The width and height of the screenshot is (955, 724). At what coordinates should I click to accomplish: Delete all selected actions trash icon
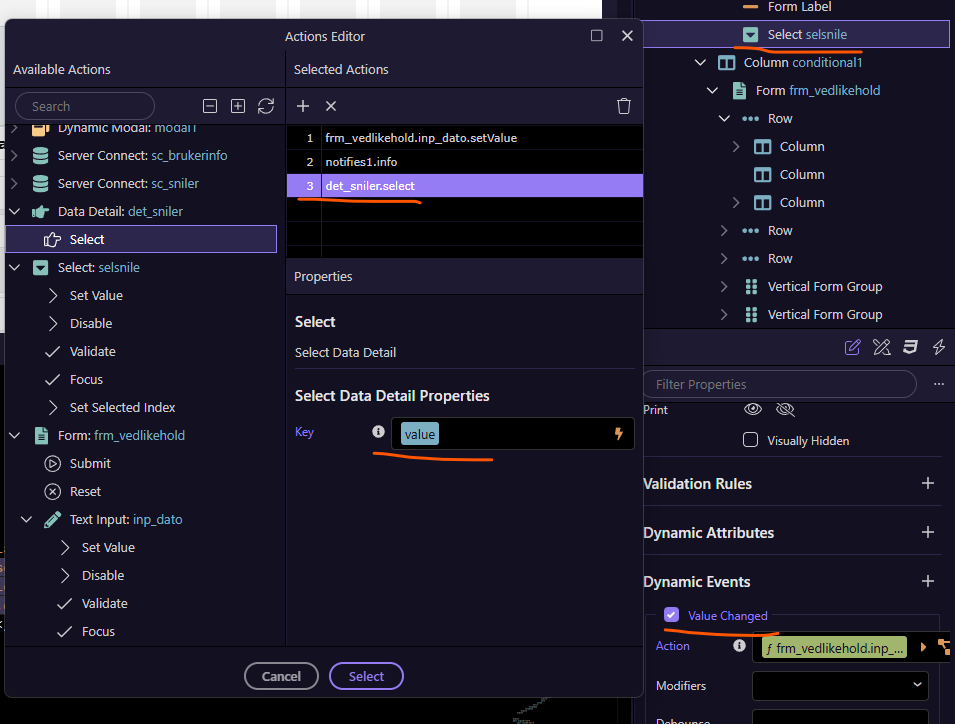coord(624,106)
